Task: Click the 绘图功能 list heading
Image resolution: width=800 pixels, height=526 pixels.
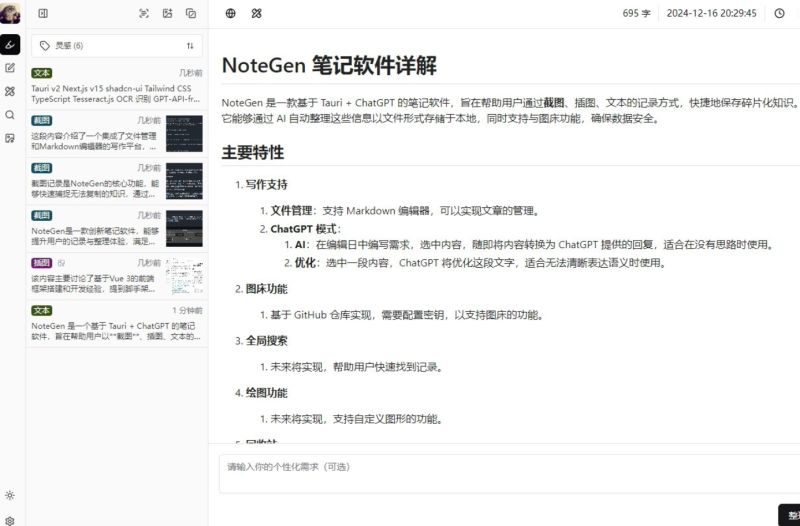Action: [x=266, y=393]
